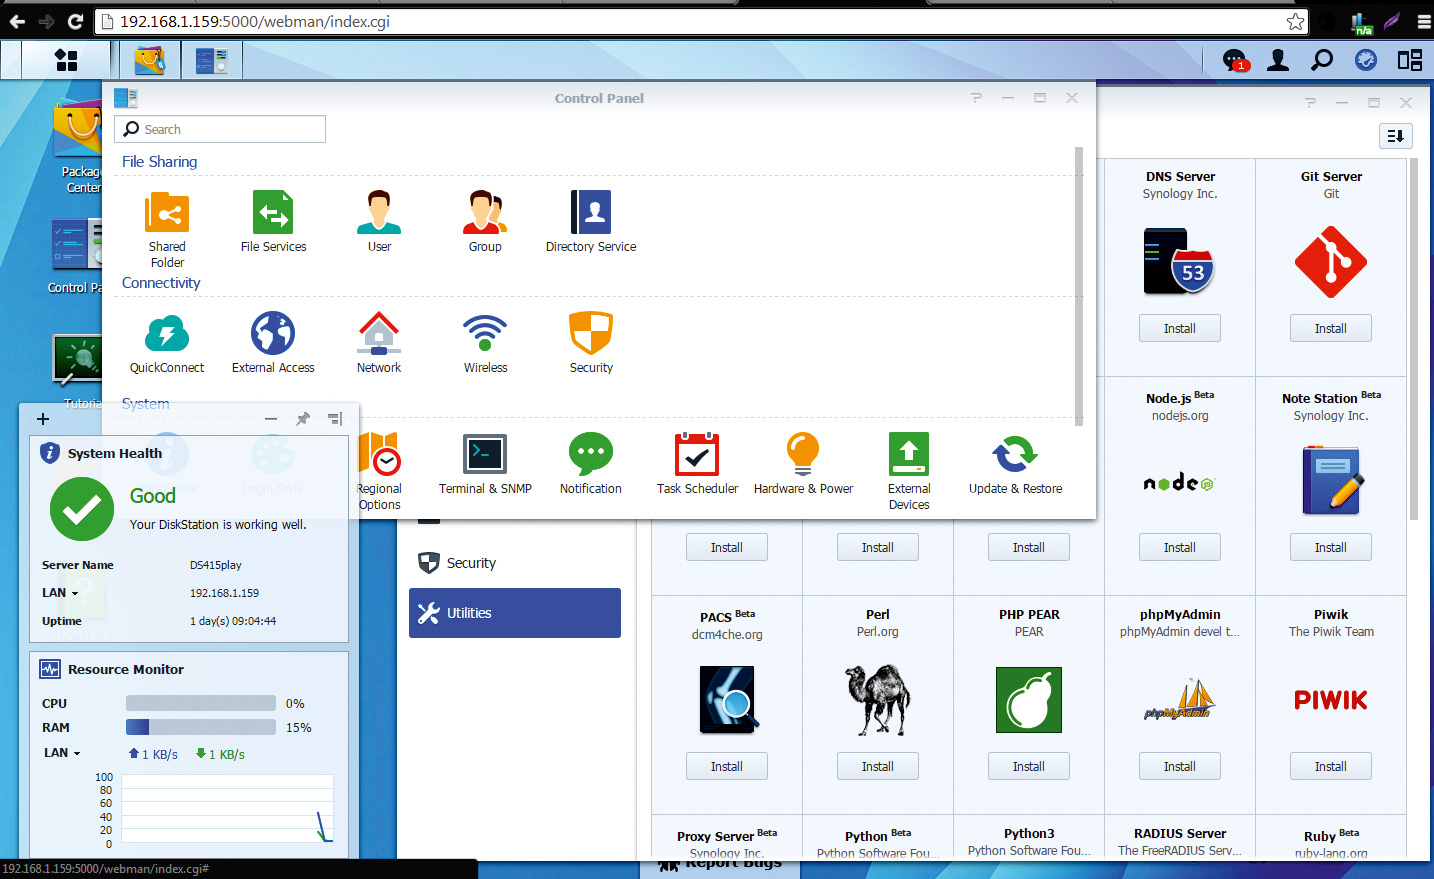Click the Control Panel home icon

click(125, 98)
